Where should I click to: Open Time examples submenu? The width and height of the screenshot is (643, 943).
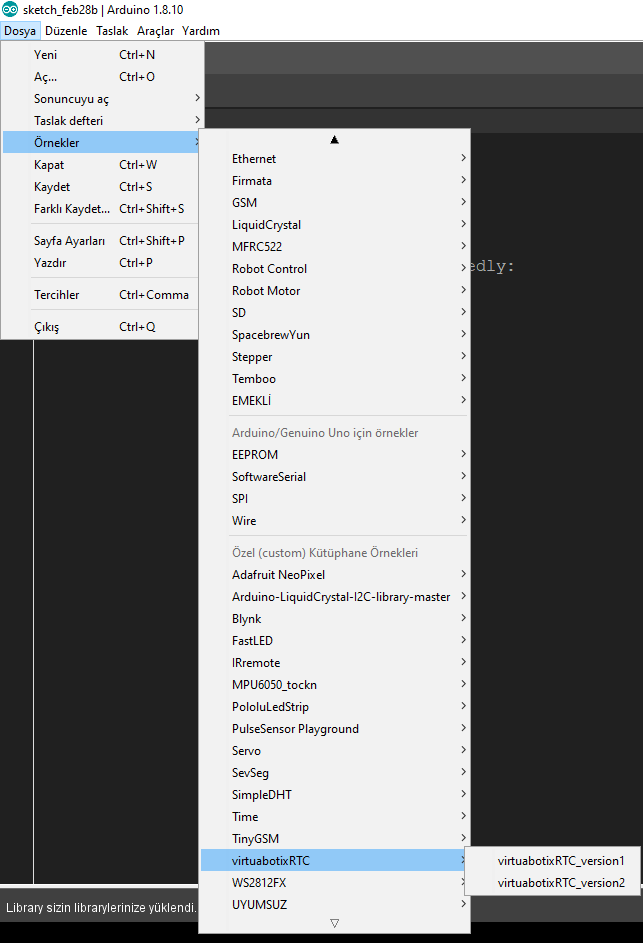coord(334,817)
